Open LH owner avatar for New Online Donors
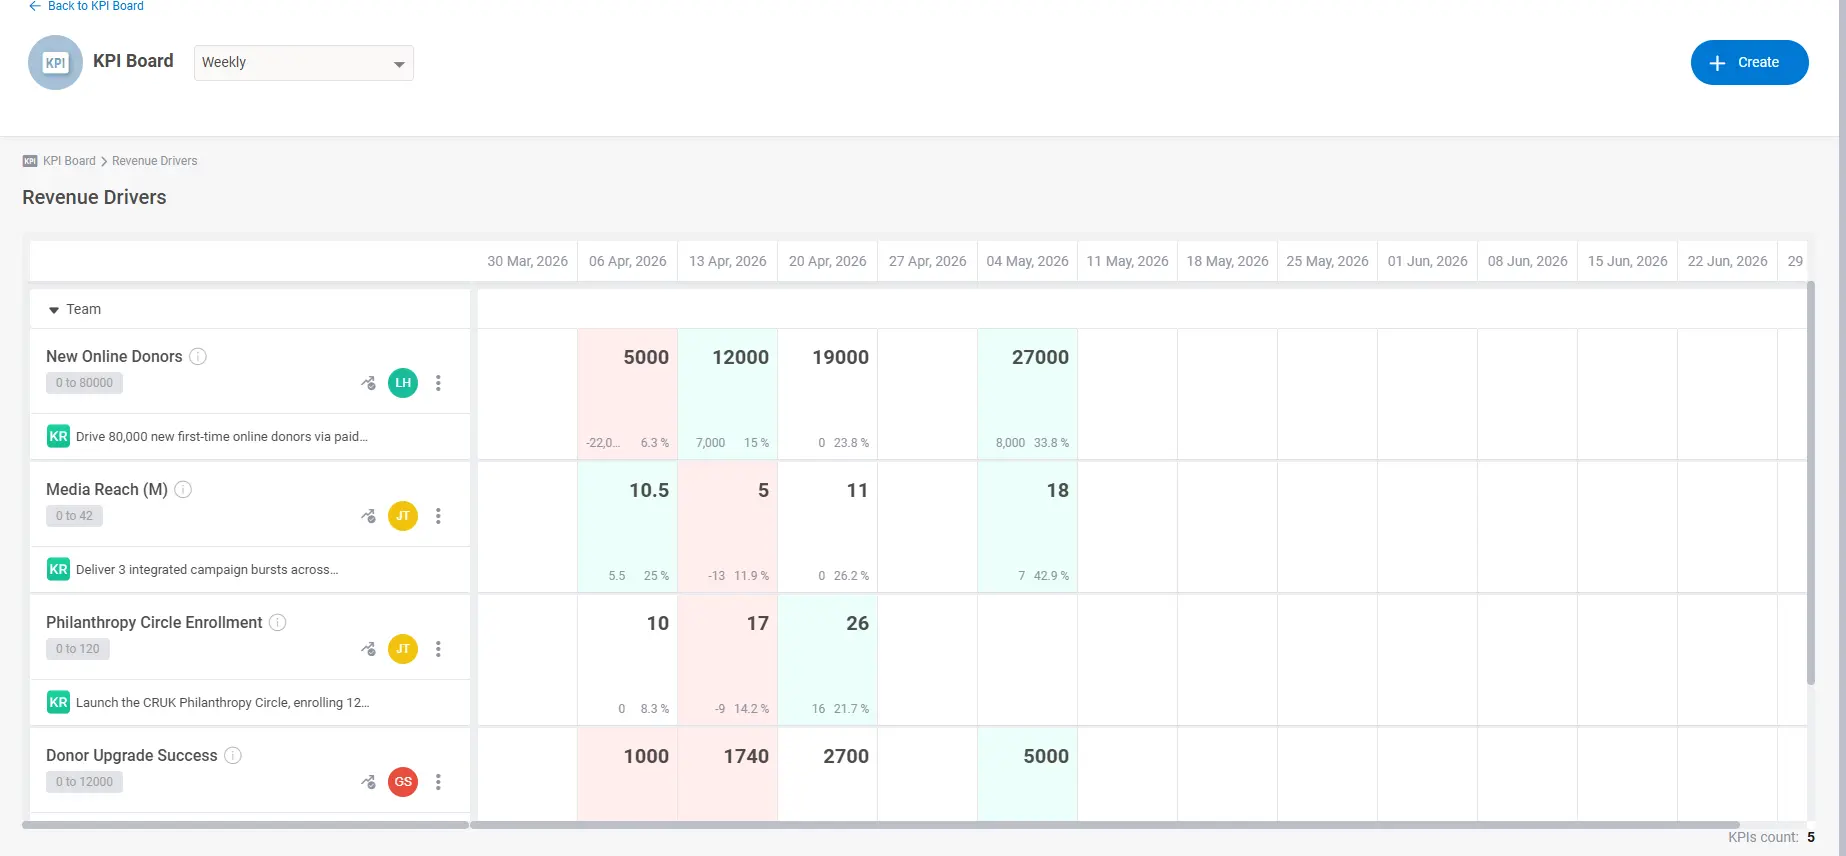Screen dimensions: 1846x856 click(x=403, y=383)
